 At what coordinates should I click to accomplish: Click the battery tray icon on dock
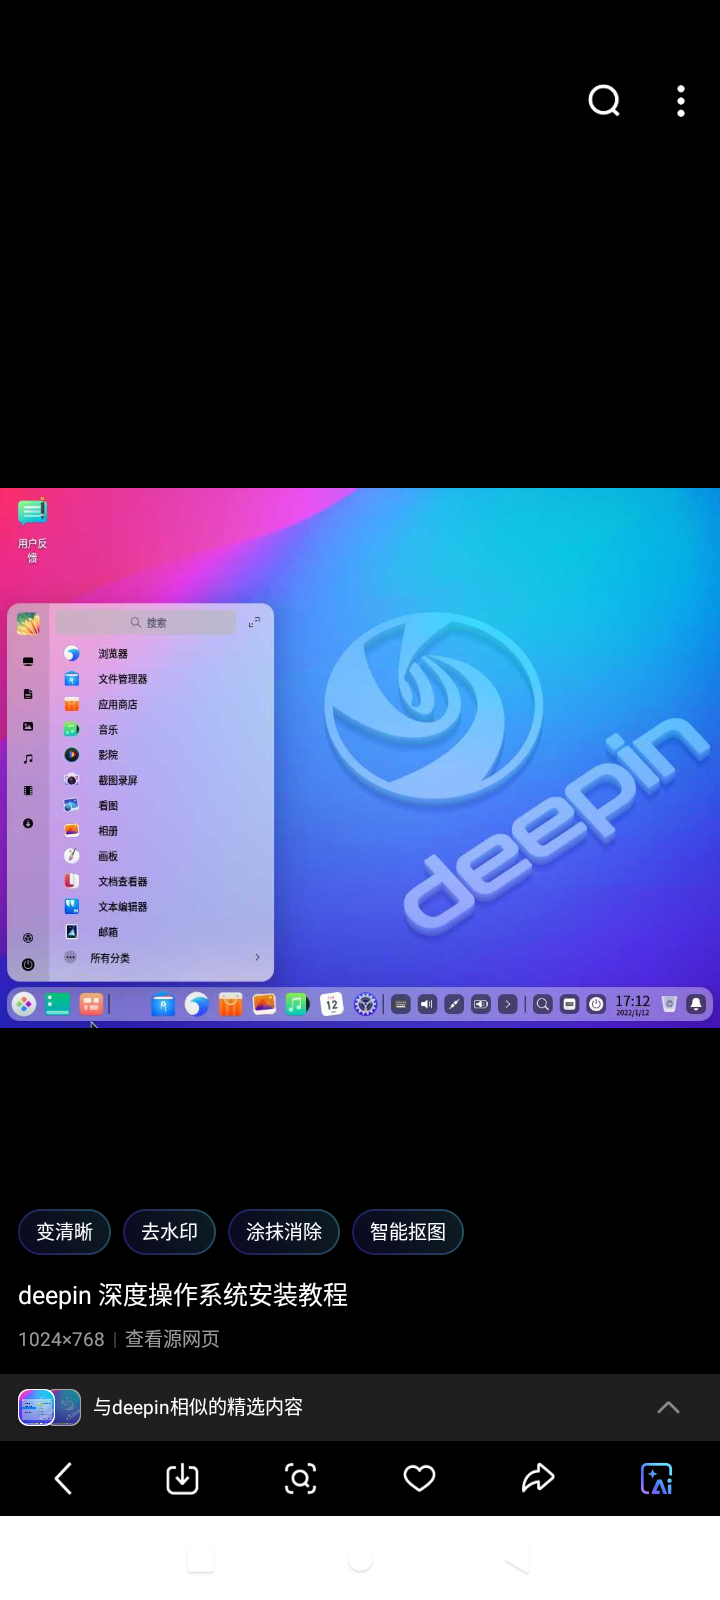[481, 1004]
